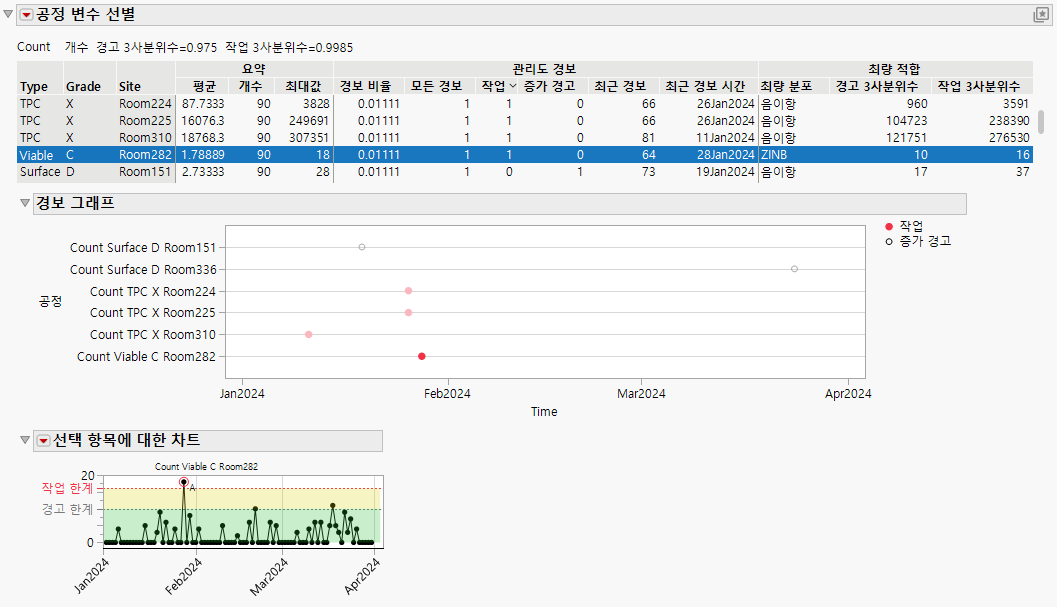Click the 16076.3 mean value cell

click(203, 121)
